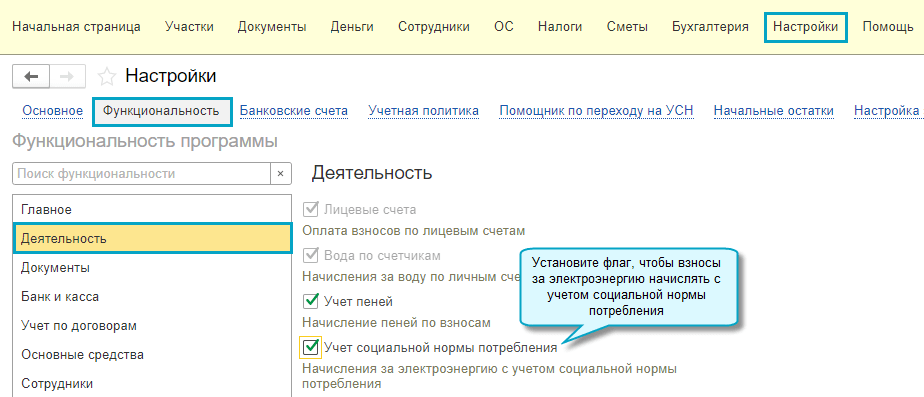Open the Помощь menu section

(888, 27)
